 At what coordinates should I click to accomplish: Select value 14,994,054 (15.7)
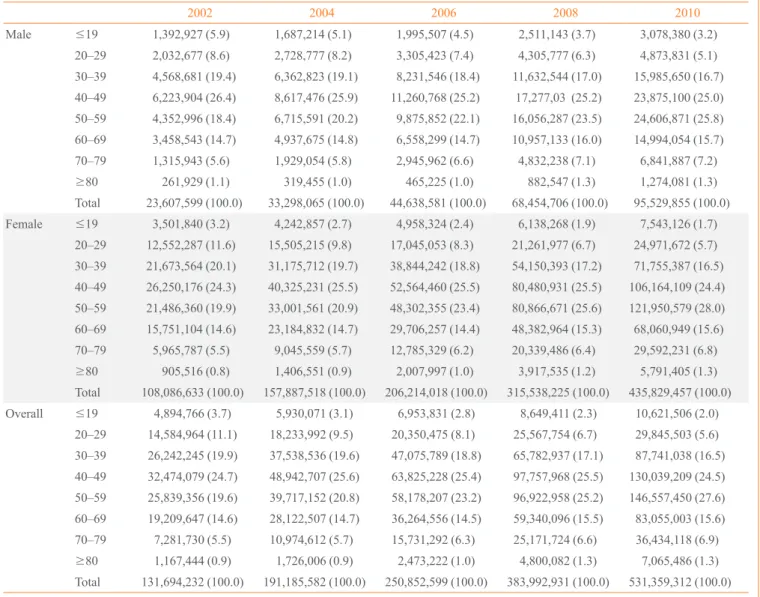tap(679, 140)
